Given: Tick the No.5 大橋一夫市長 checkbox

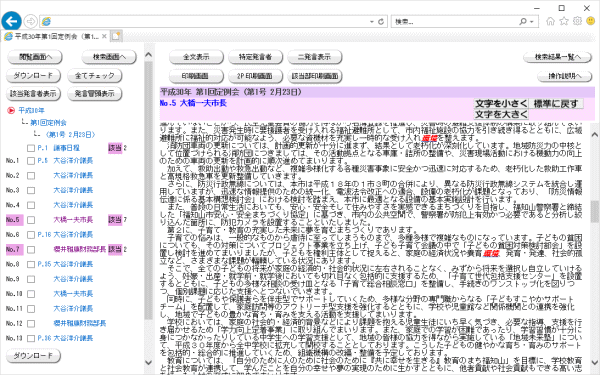Looking at the screenshot, I should pyautogui.click(x=31, y=220).
